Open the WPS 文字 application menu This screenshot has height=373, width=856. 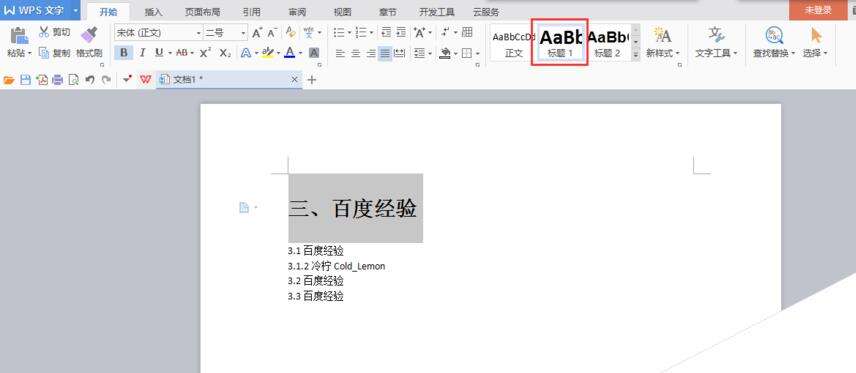coord(40,10)
